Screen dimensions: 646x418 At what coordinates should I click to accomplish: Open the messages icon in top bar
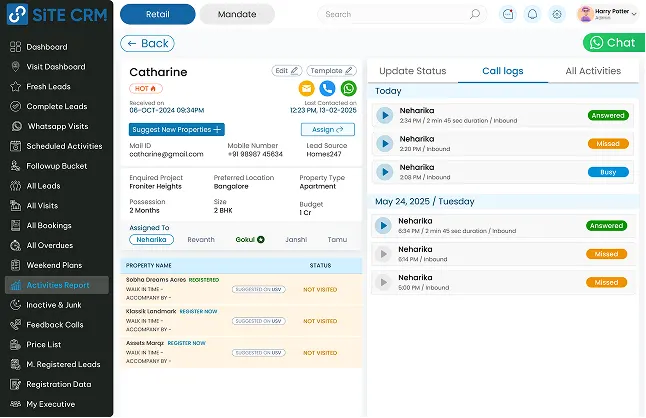point(508,14)
